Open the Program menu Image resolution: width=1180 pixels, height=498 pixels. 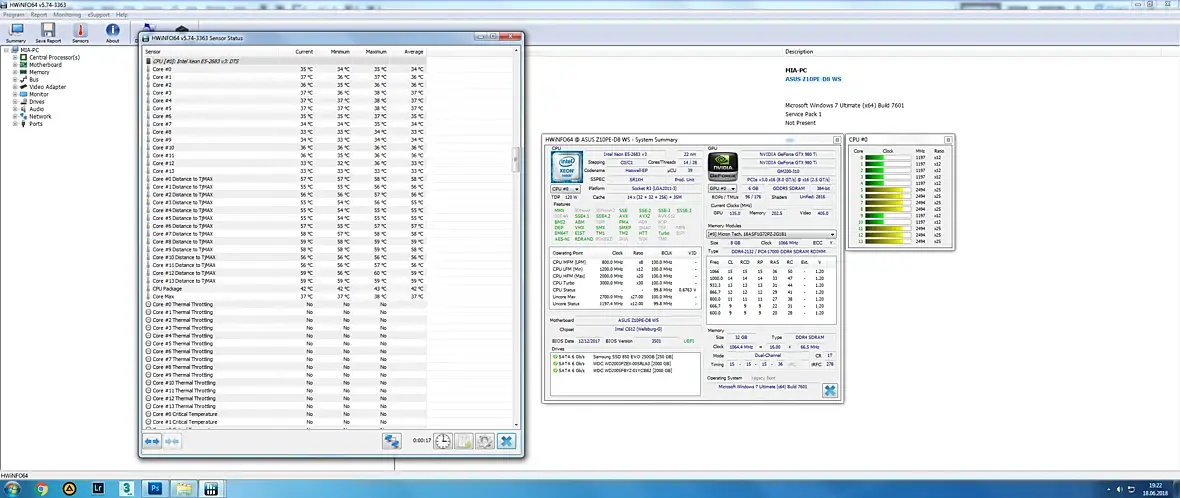pos(14,14)
